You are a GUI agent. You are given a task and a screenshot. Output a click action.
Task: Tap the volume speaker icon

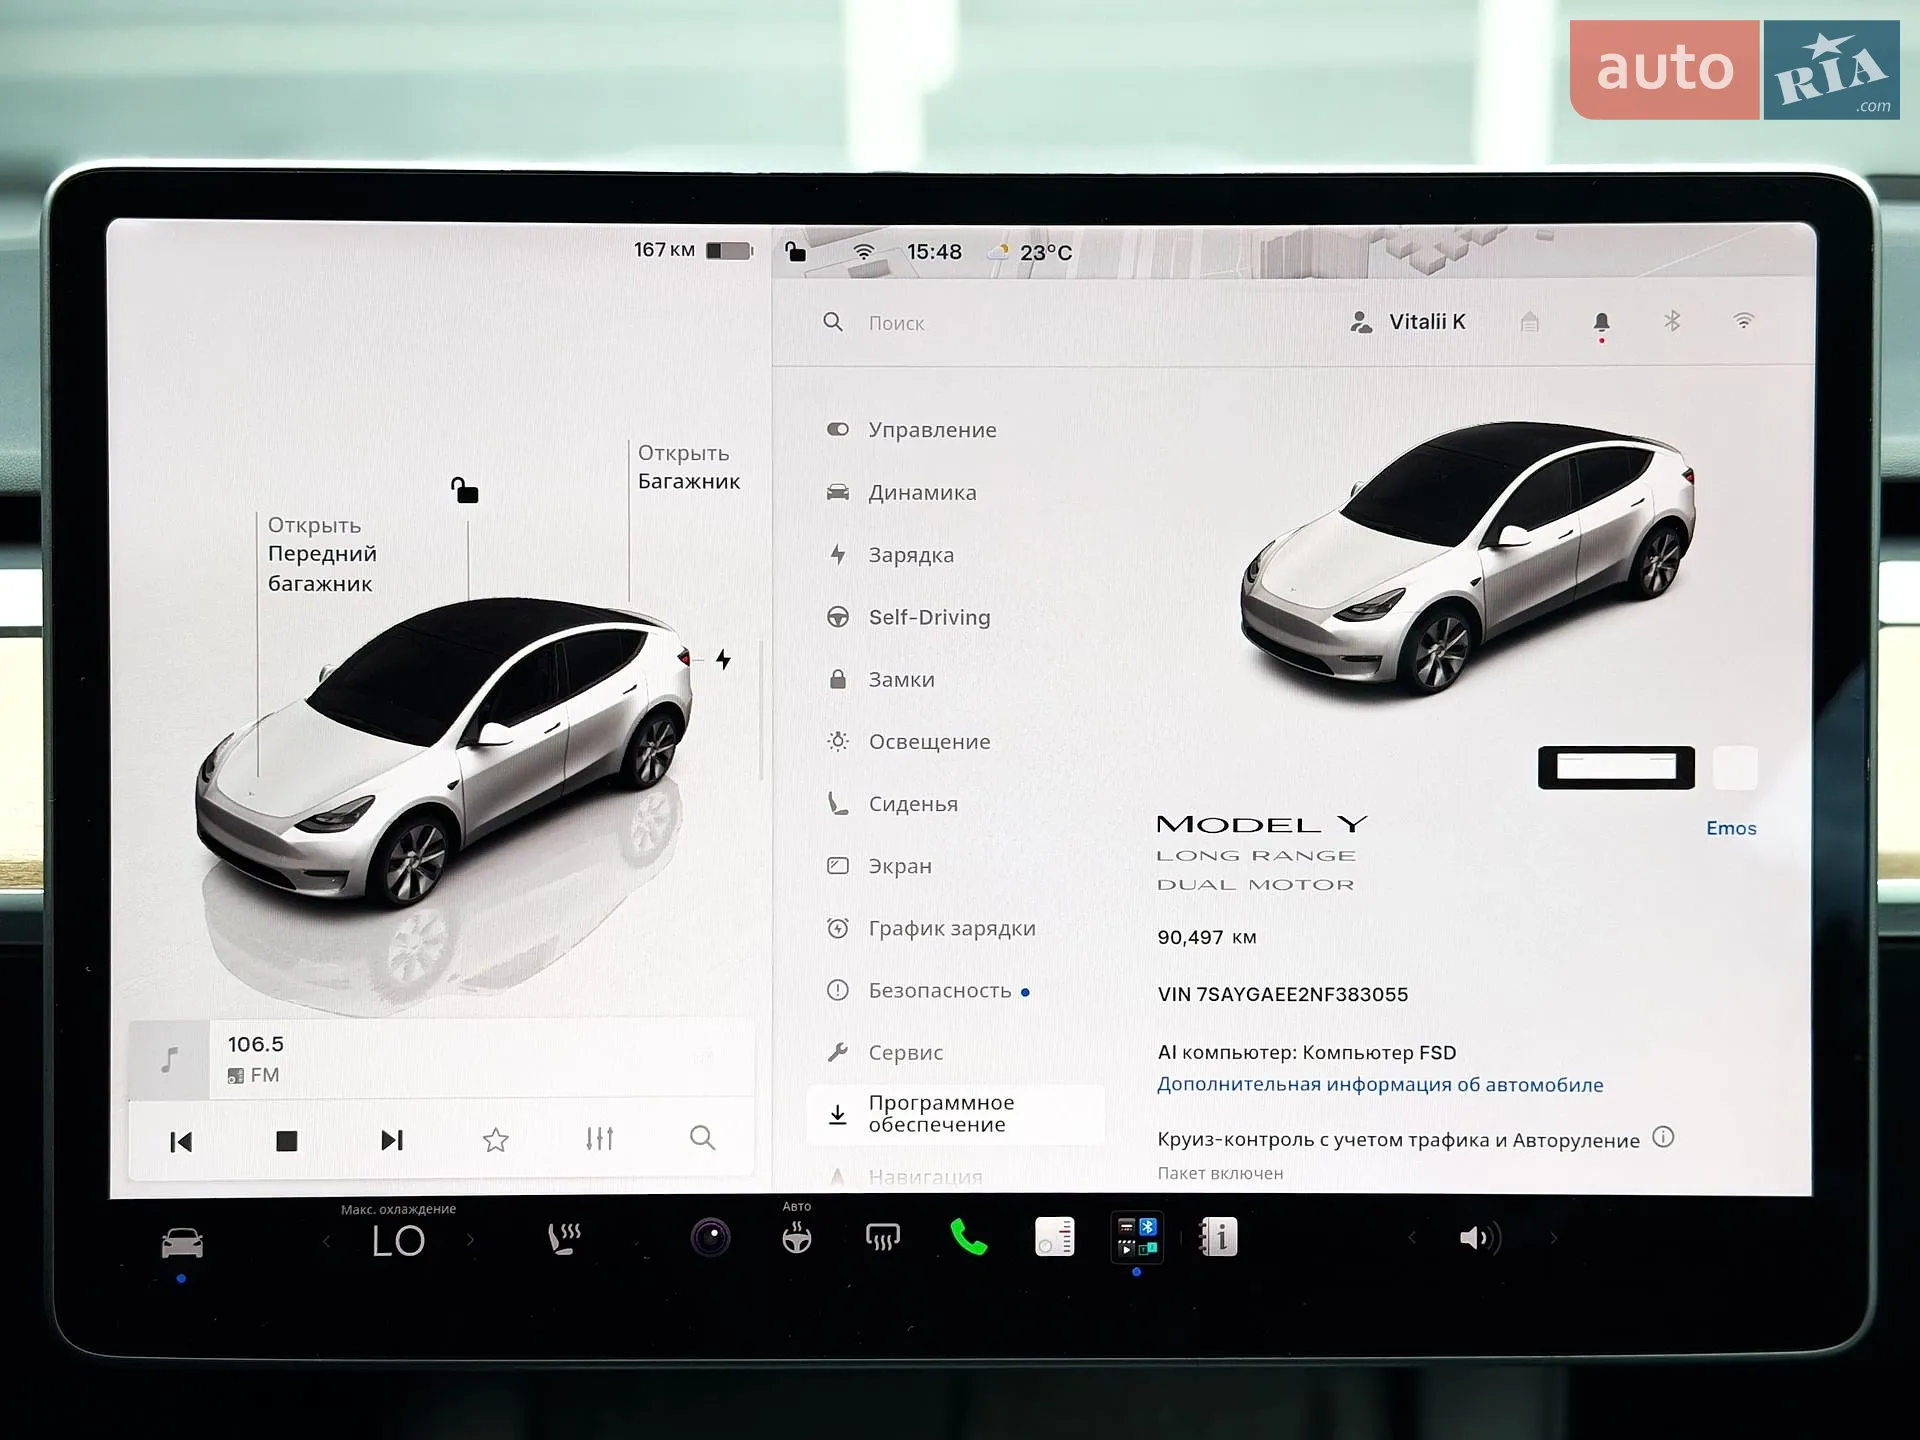click(x=1479, y=1239)
